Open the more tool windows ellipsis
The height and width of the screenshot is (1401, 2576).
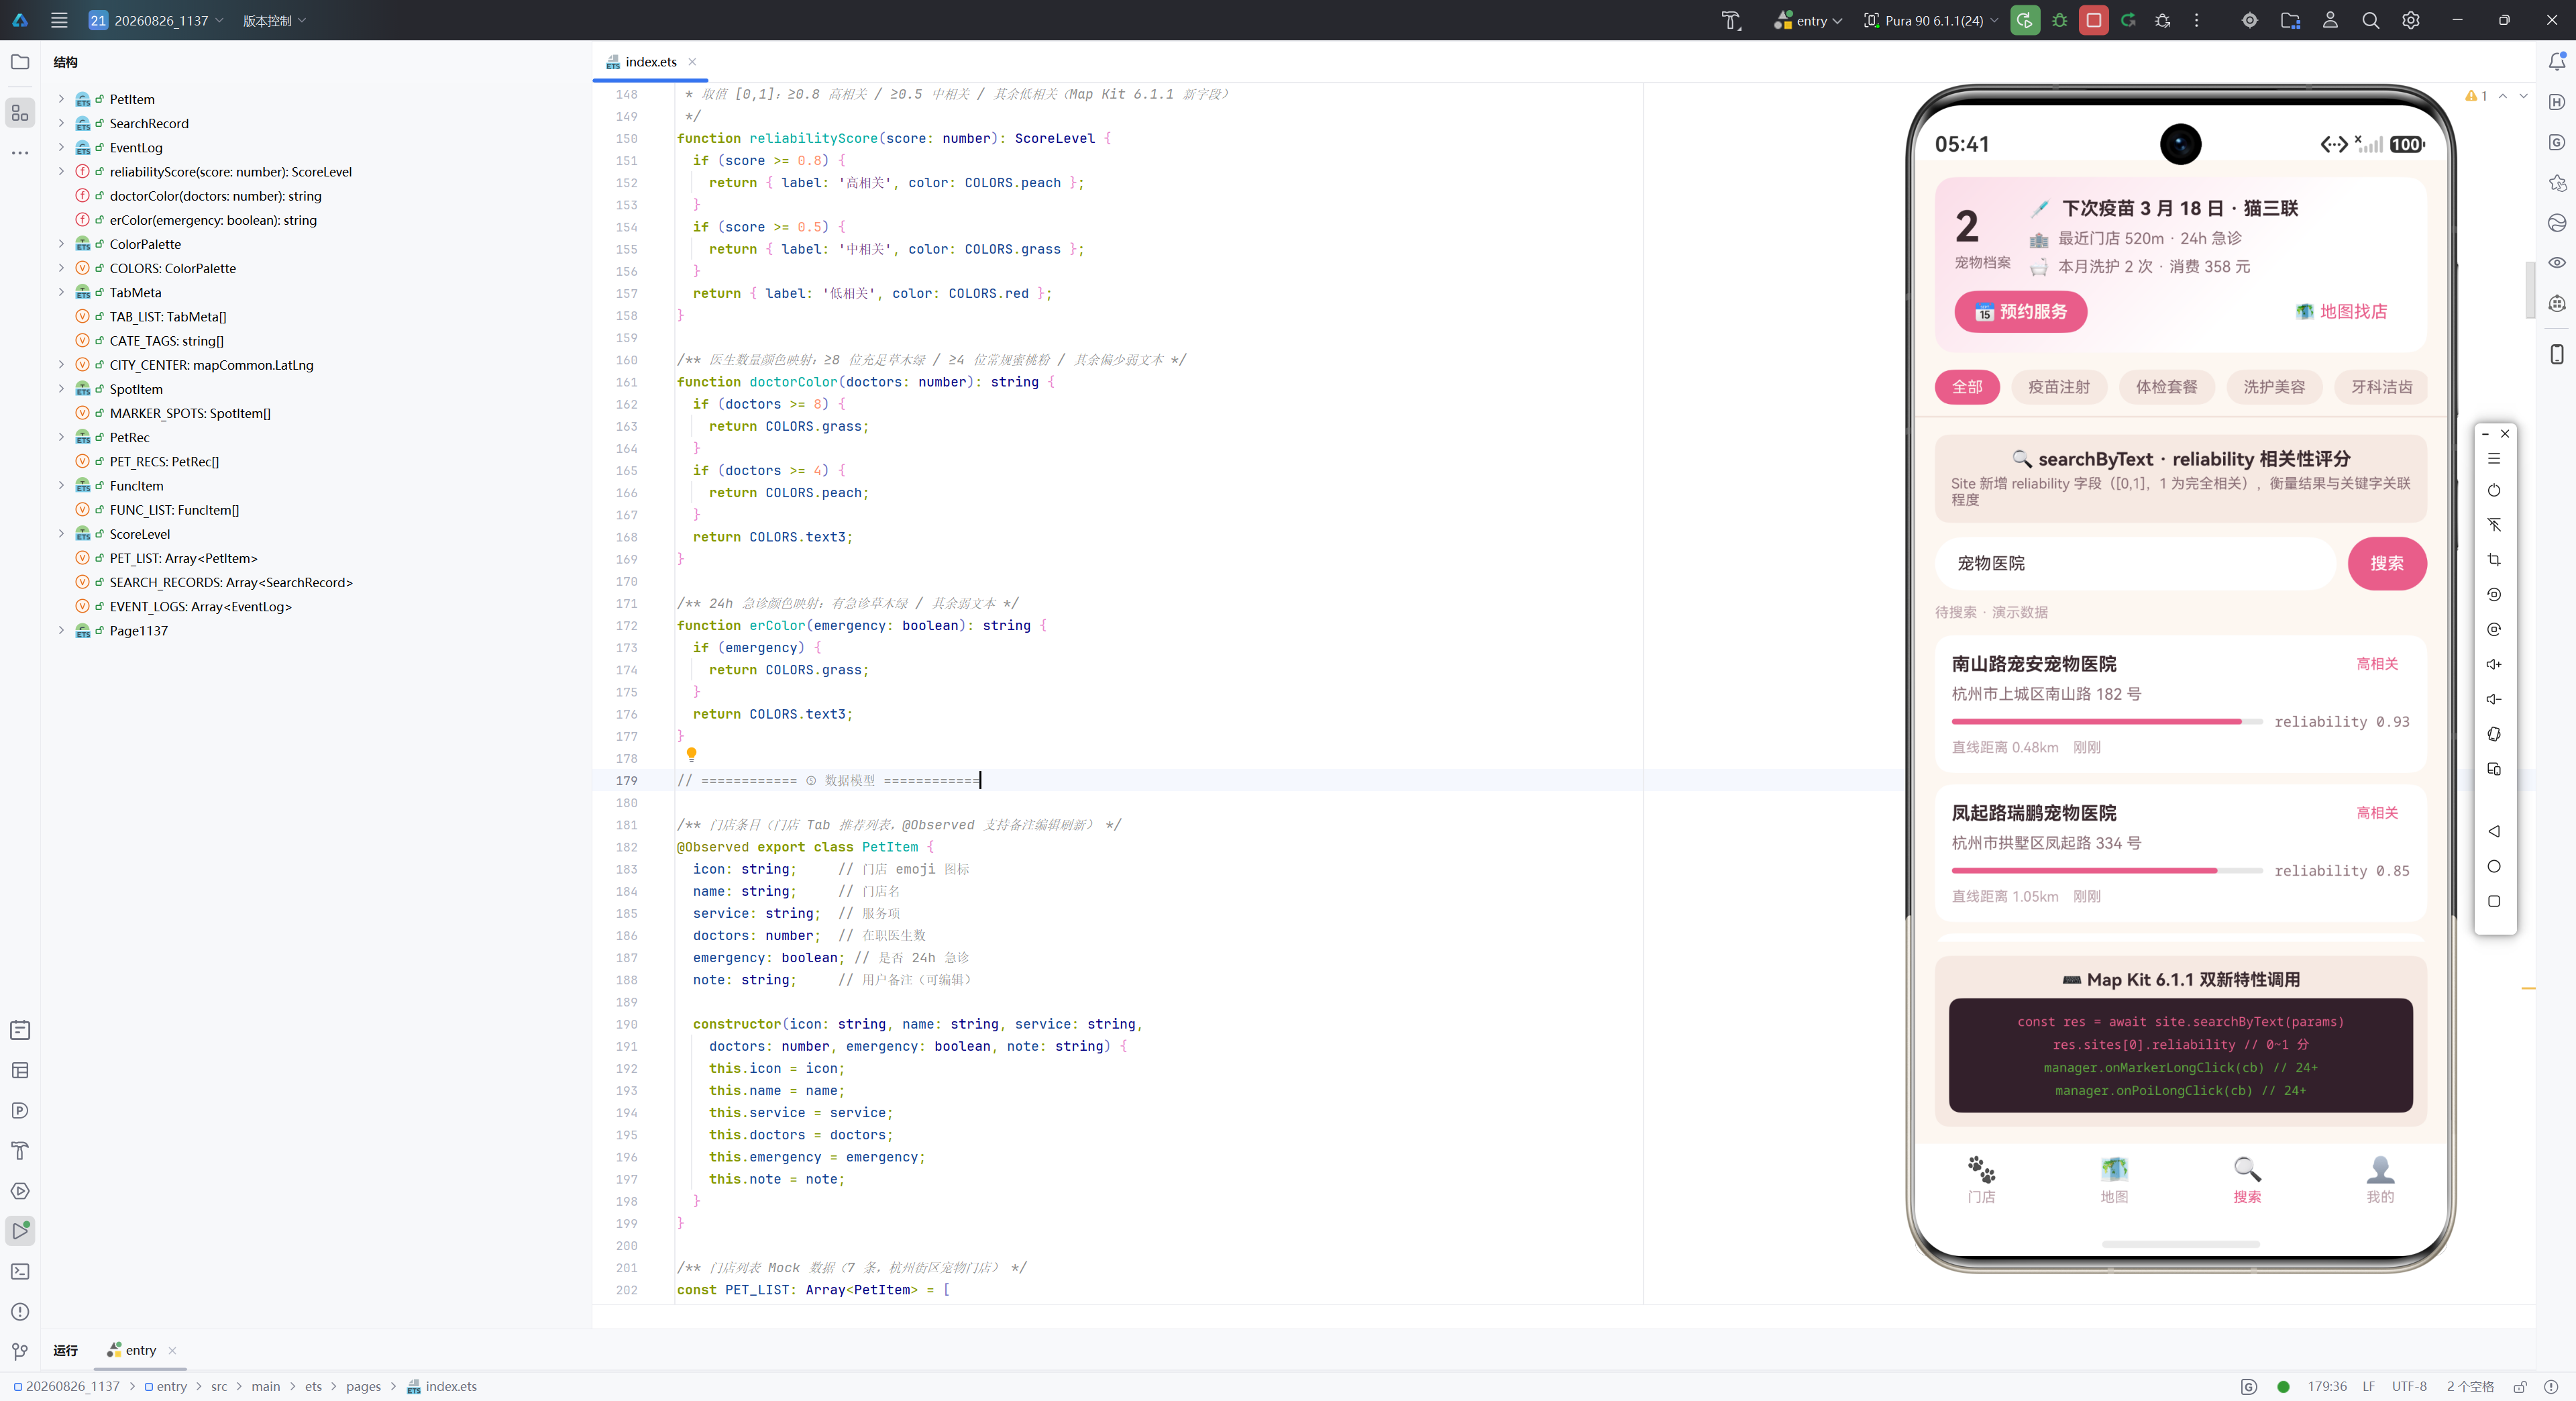[x=20, y=153]
